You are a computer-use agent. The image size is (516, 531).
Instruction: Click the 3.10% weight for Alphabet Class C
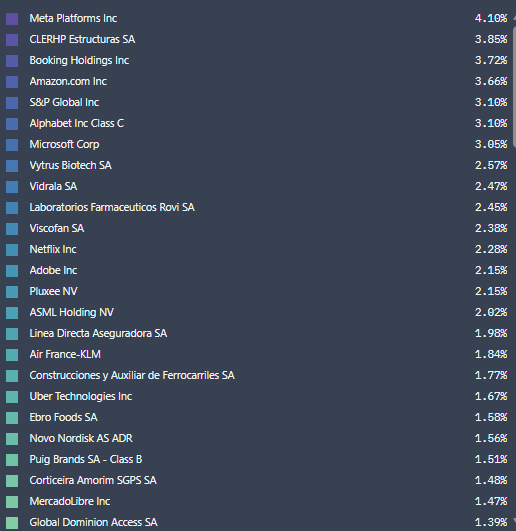491,123
